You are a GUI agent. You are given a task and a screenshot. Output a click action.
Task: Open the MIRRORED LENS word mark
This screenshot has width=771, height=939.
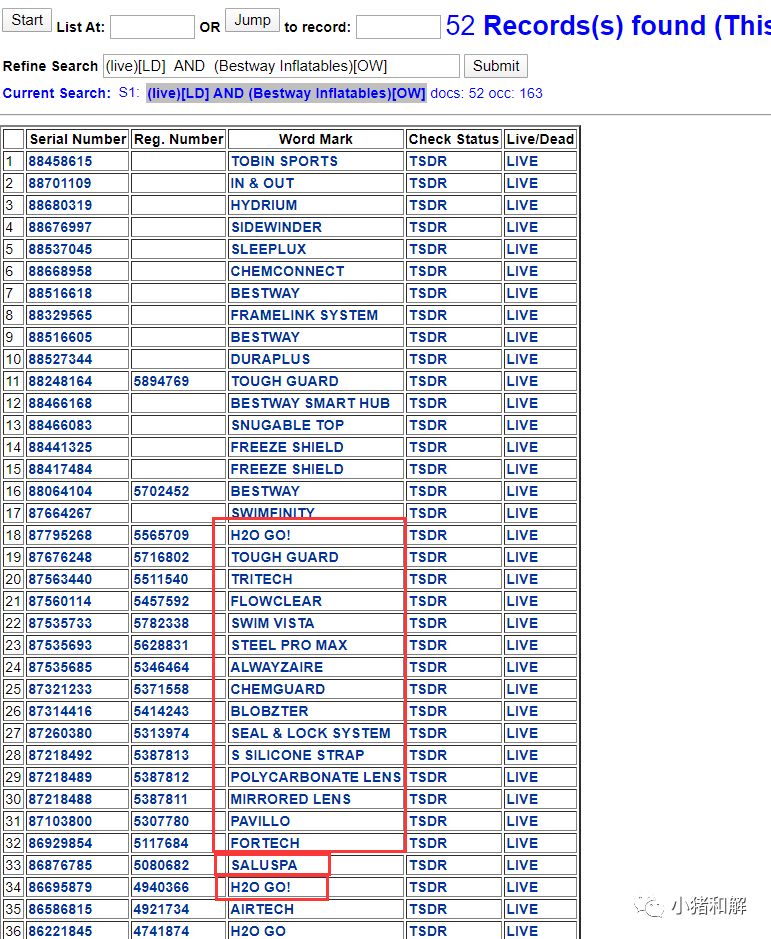pyautogui.click(x=291, y=799)
